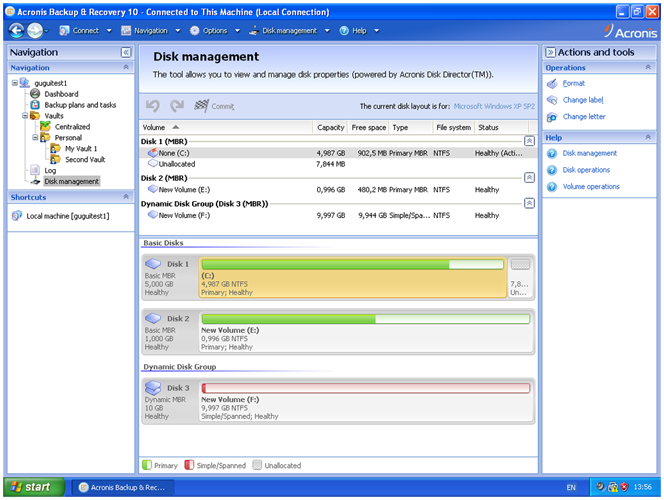Click the Disk 3 dynamic drive icon
664x500 pixels.
(x=153, y=387)
